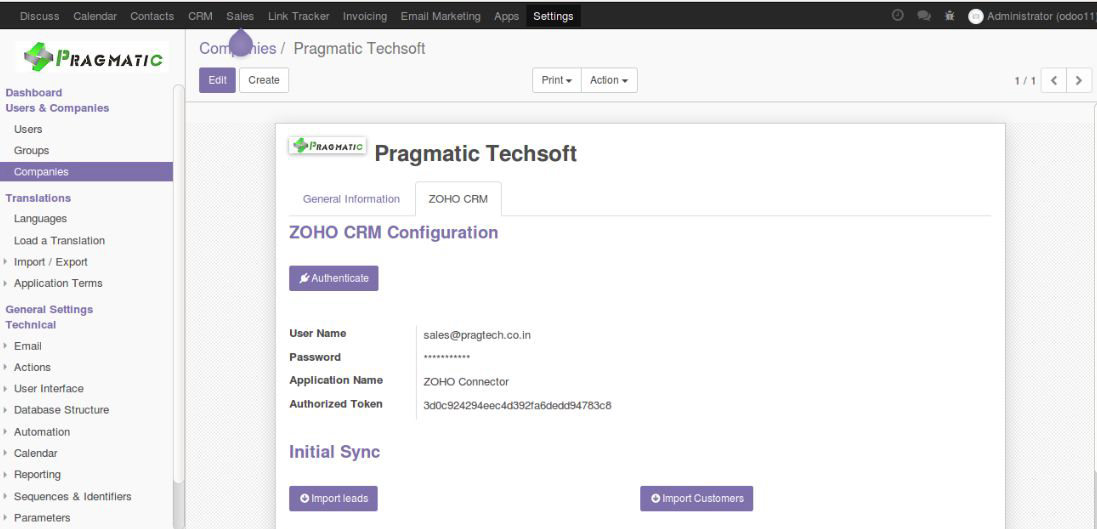Expand Import / Export
The height and width of the screenshot is (529, 1097).
pos(50,262)
